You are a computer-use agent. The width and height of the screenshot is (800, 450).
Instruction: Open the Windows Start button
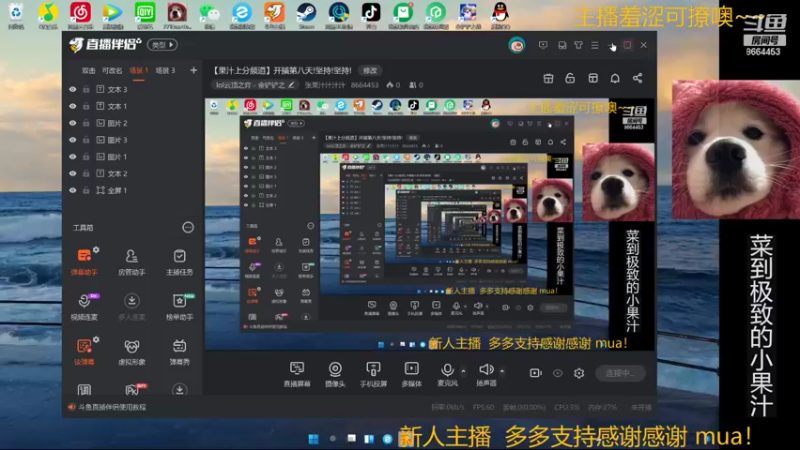313,439
